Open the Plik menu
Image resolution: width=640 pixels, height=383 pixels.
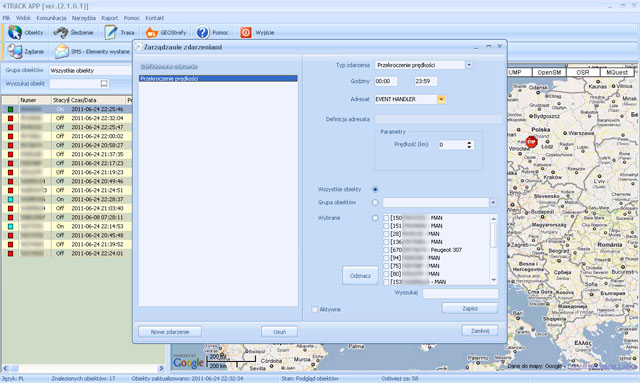click(6, 18)
